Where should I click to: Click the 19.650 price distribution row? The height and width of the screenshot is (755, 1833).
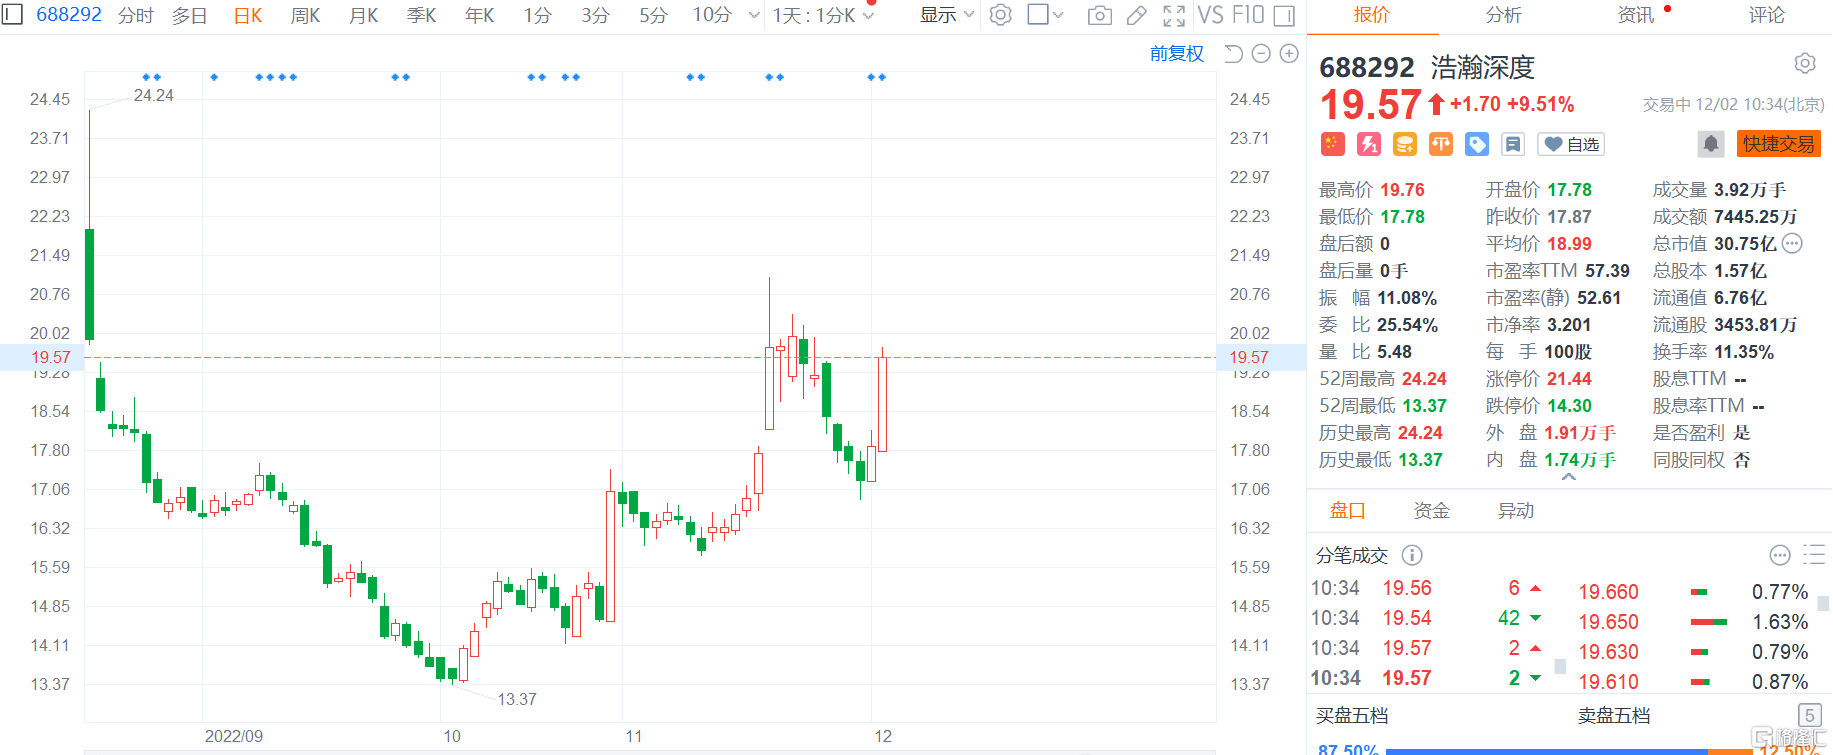(x=1693, y=621)
